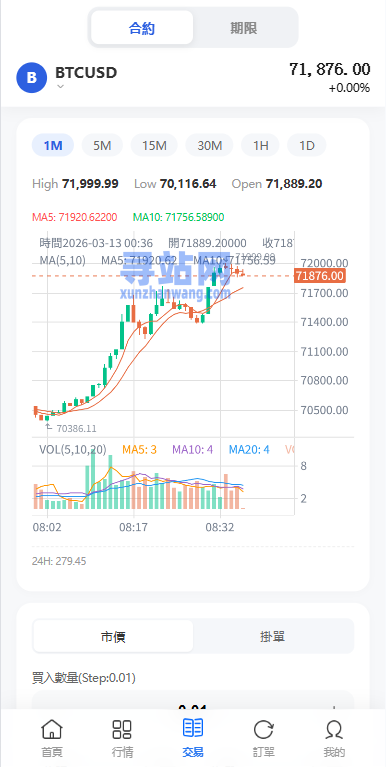Expand the BTCUSD symbol chevron
This screenshot has width=386, height=767.
tap(60, 86)
